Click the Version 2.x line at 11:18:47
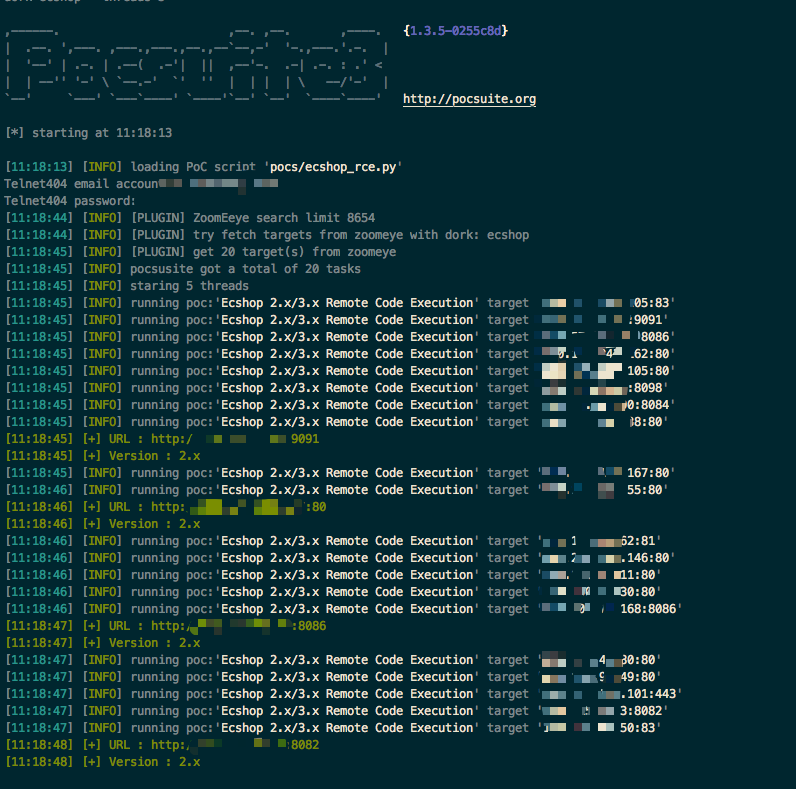The height and width of the screenshot is (789, 796). 103,643
